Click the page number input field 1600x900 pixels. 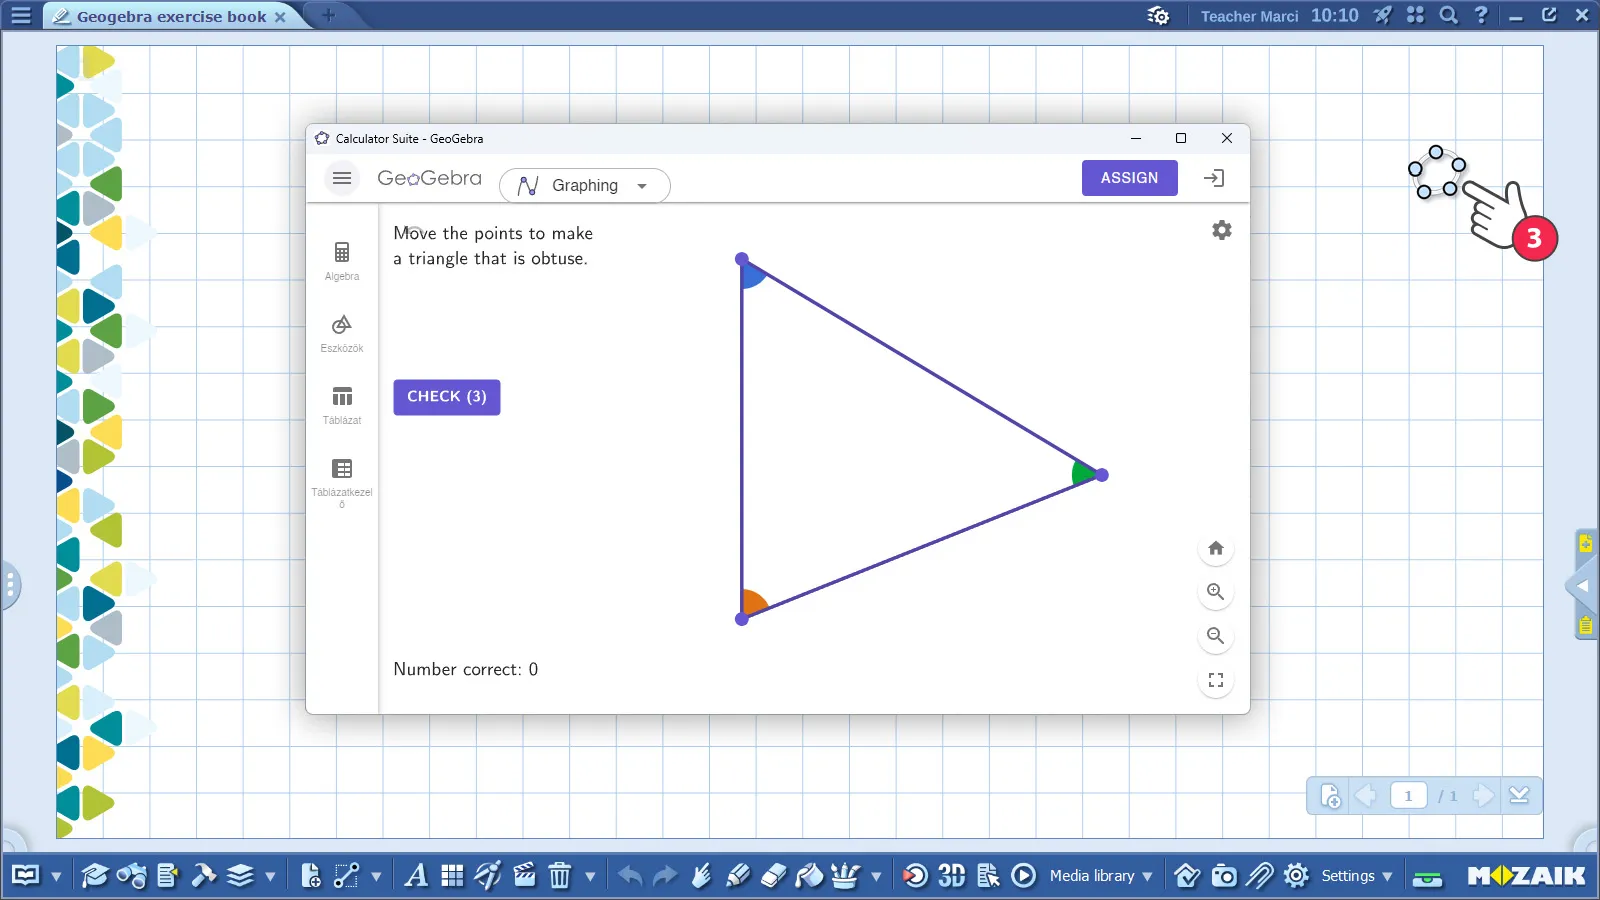1408,796
